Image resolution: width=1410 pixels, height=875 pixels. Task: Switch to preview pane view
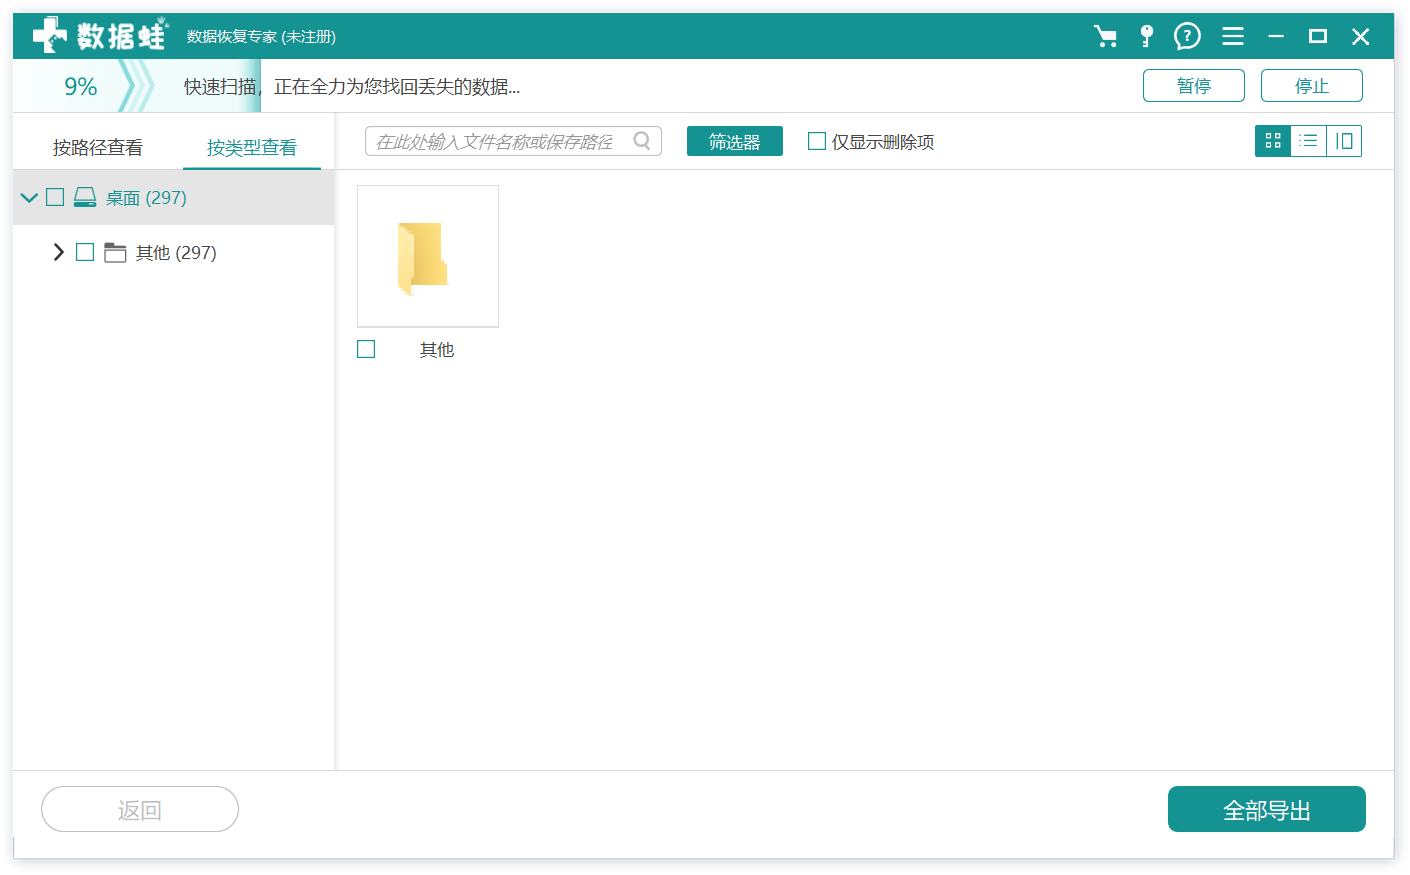1344,141
